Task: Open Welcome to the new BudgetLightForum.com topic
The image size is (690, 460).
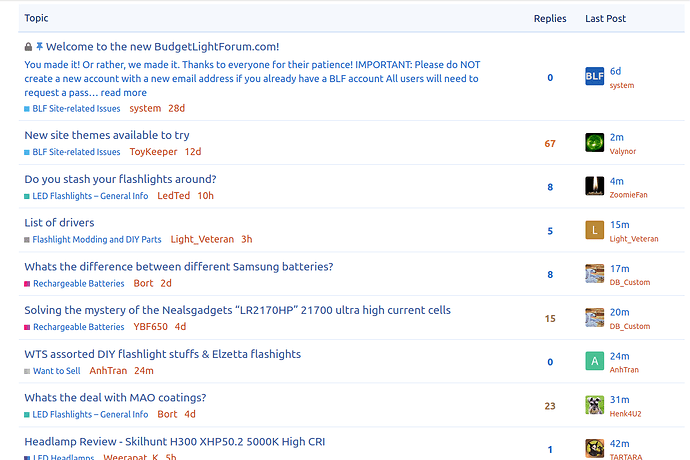Action: click(x=162, y=47)
